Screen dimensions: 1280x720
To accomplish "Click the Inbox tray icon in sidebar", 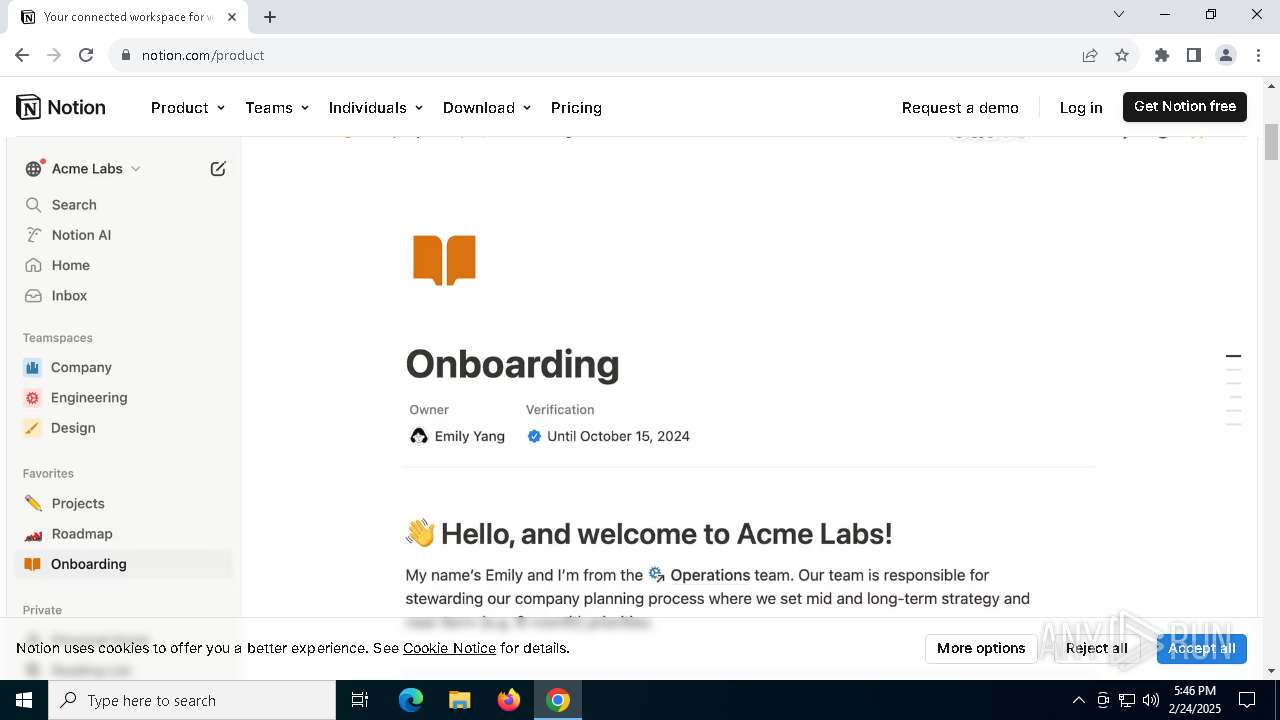I will [x=34, y=296].
